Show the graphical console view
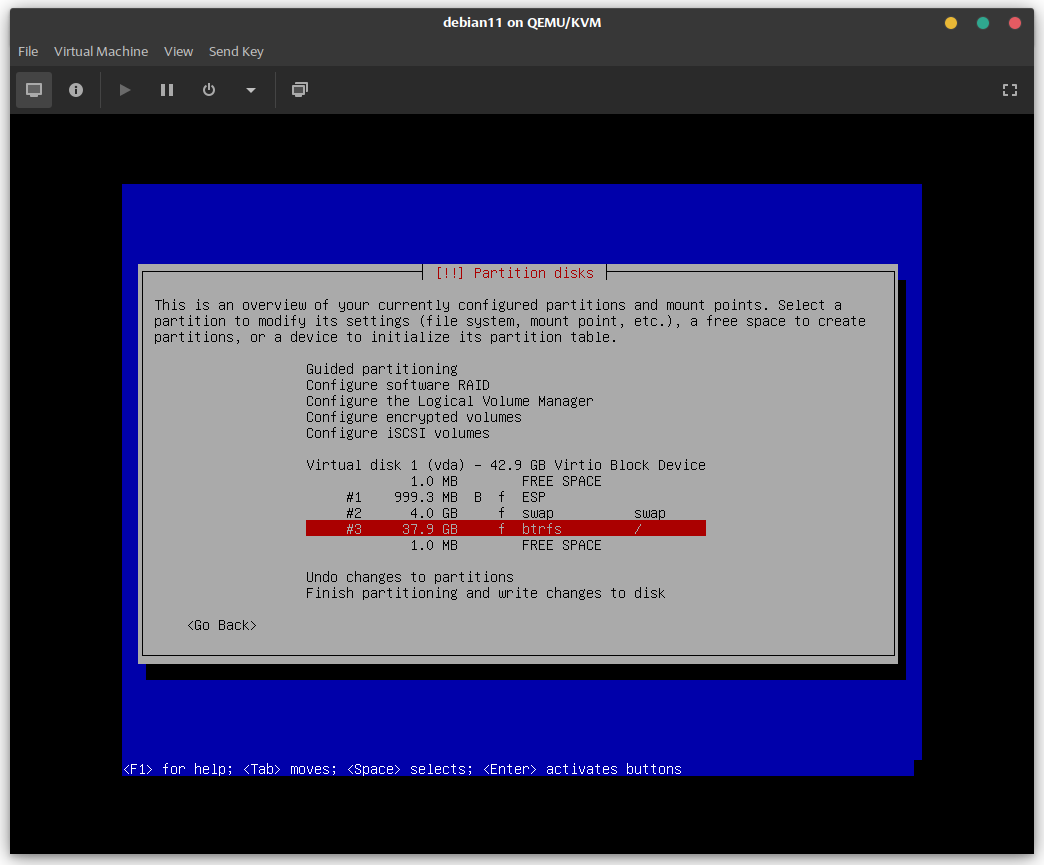The height and width of the screenshot is (865, 1044). 34,90
